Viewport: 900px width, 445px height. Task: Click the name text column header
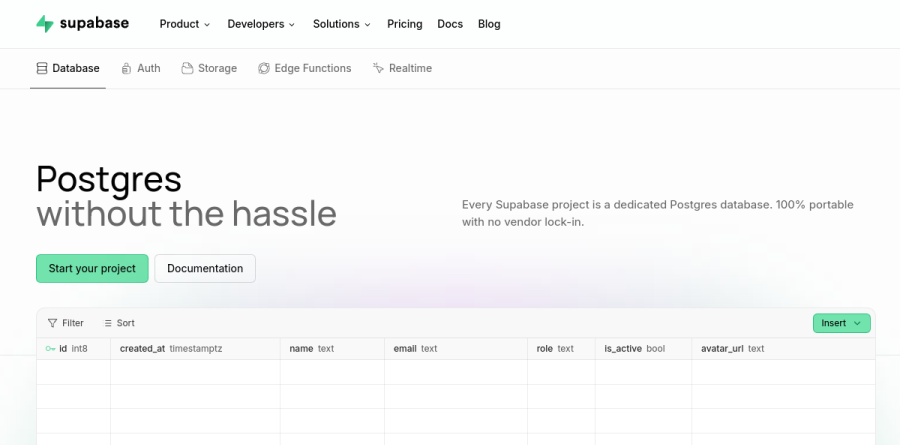332,349
